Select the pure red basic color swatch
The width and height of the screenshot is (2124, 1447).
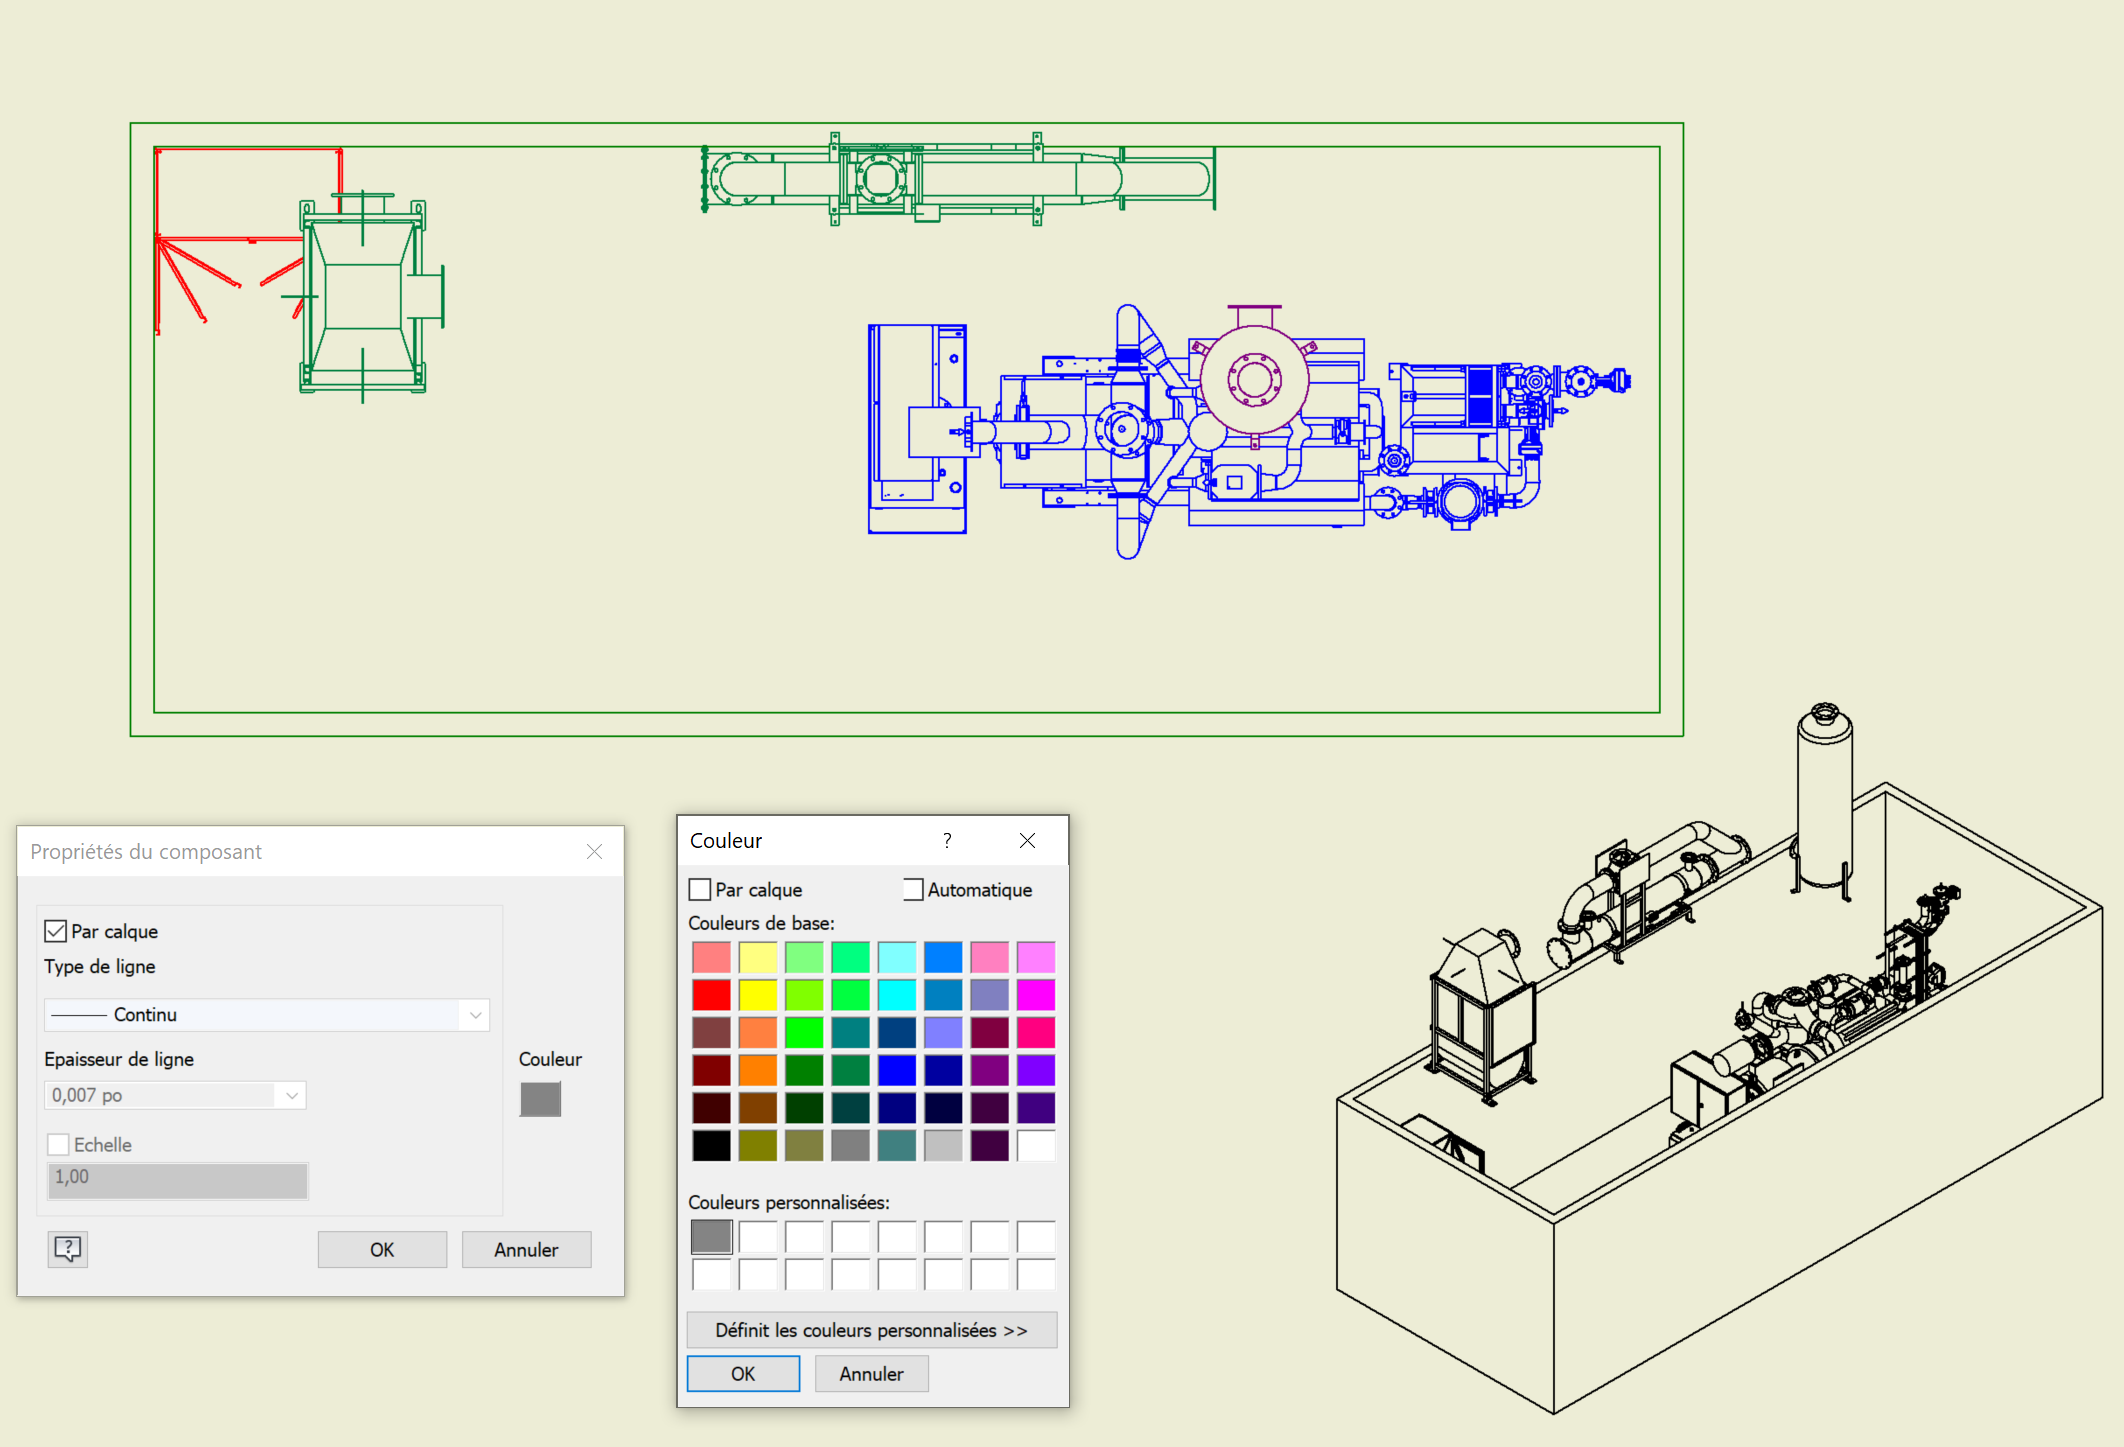pyautogui.click(x=711, y=995)
